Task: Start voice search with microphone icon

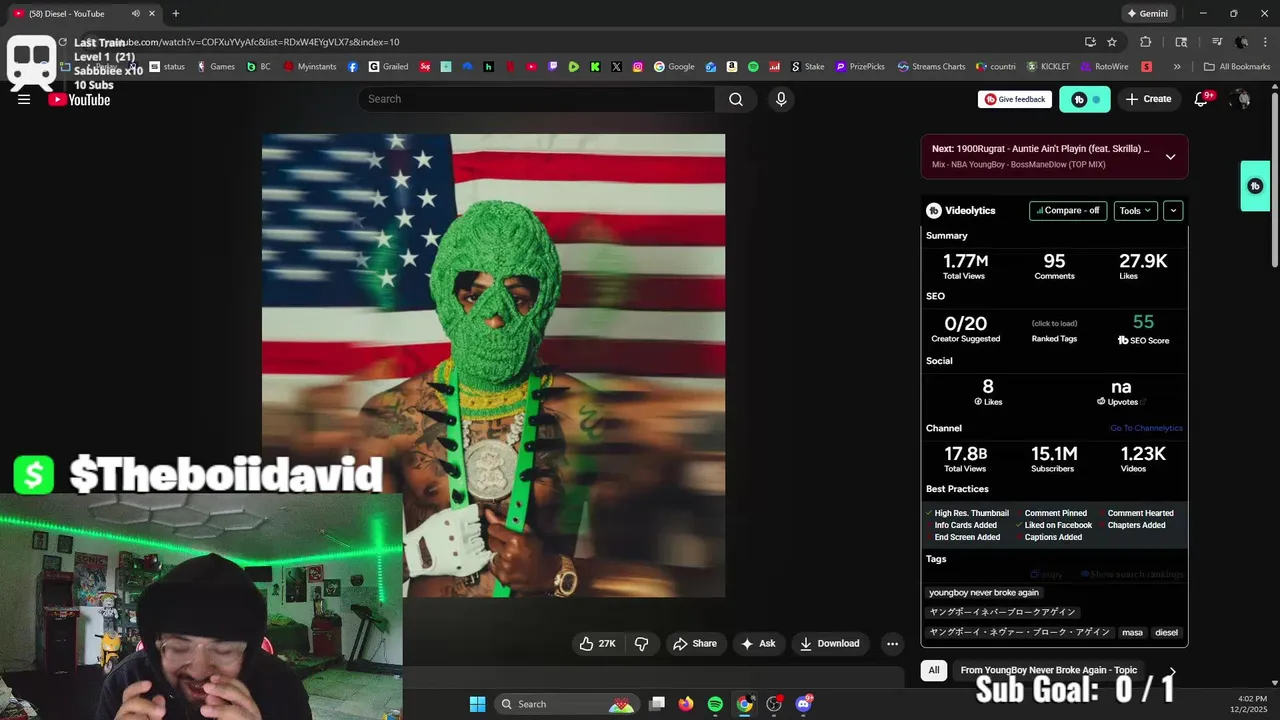Action: click(x=781, y=99)
